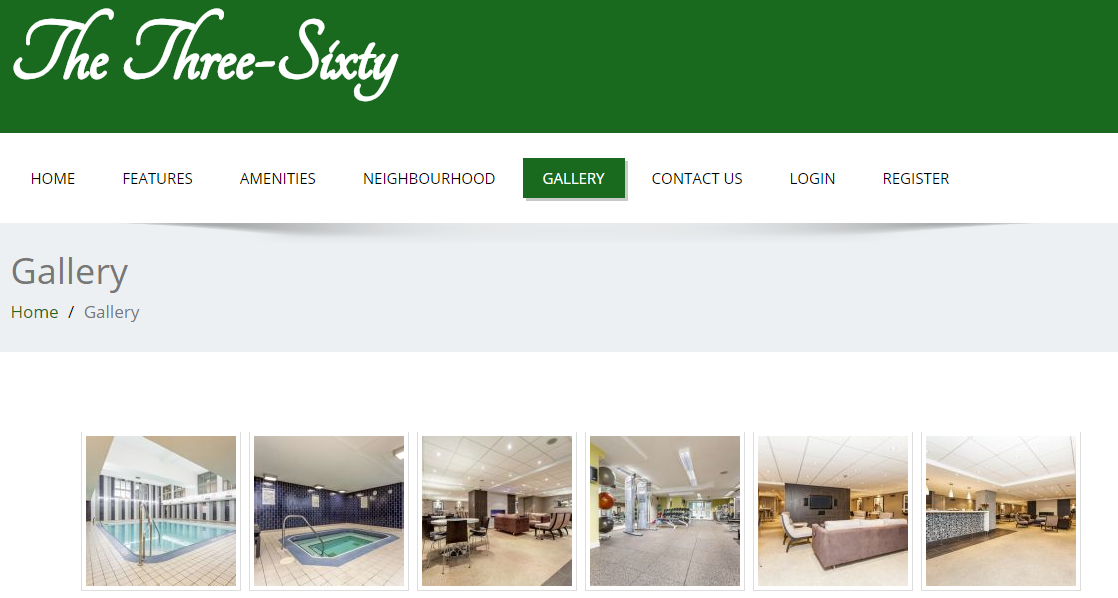Open the indoor swimming pool photo
Image resolution: width=1118 pixels, height=598 pixels.
pyautogui.click(x=161, y=511)
